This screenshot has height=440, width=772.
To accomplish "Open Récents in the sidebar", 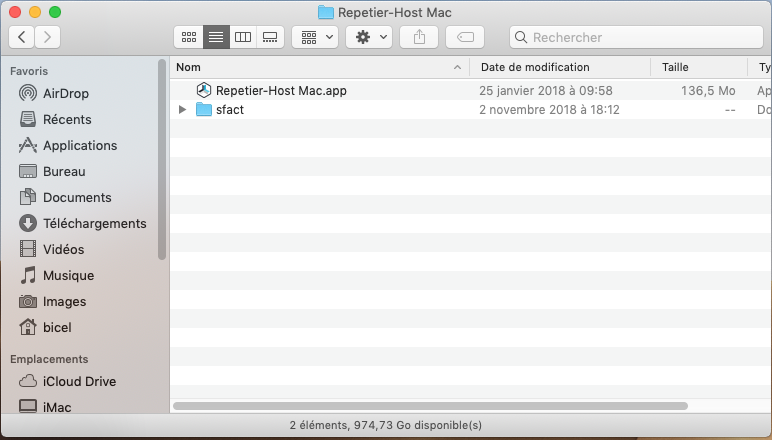I will click(x=67, y=120).
